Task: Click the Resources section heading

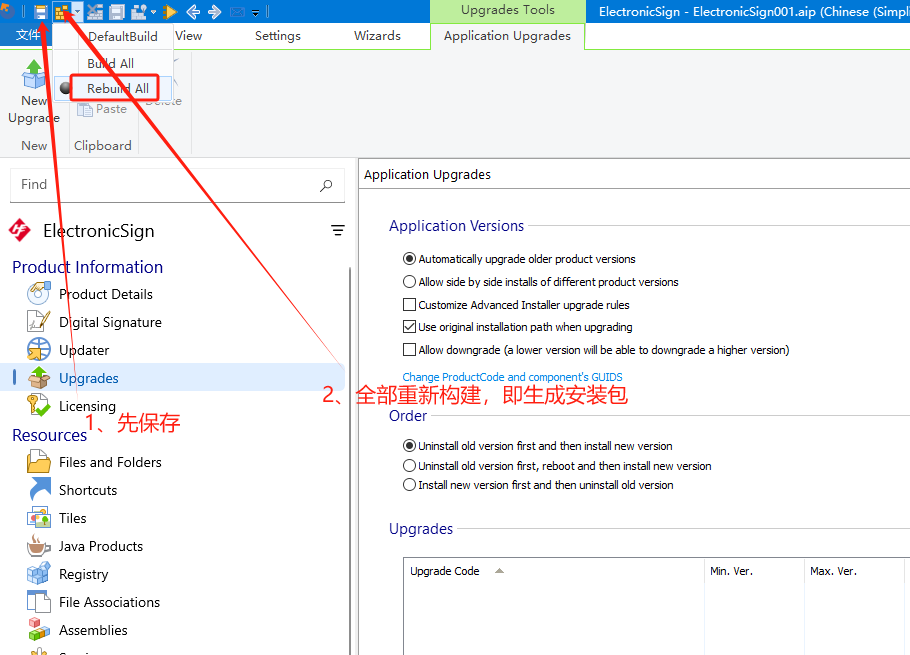Action: pyautogui.click(x=49, y=435)
